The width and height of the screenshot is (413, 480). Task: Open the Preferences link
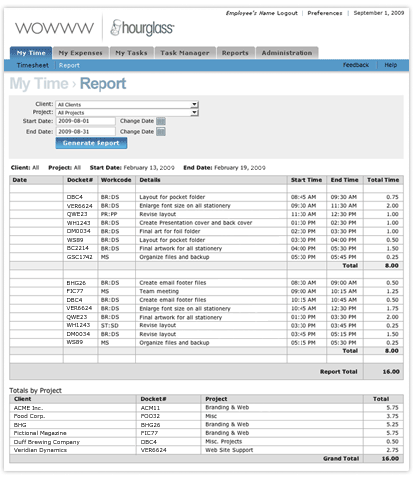pyautogui.click(x=325, y=13)
